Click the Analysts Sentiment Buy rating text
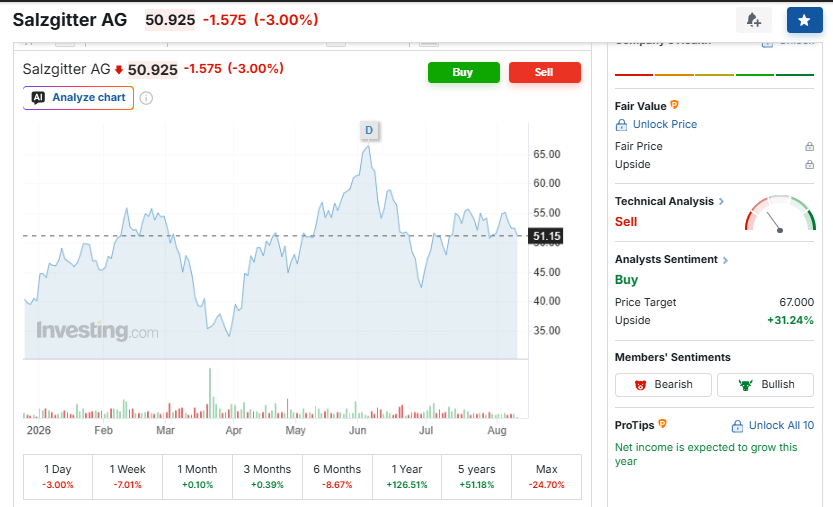The height and width of the screenshot is (507, 833). tap(626, 280)
